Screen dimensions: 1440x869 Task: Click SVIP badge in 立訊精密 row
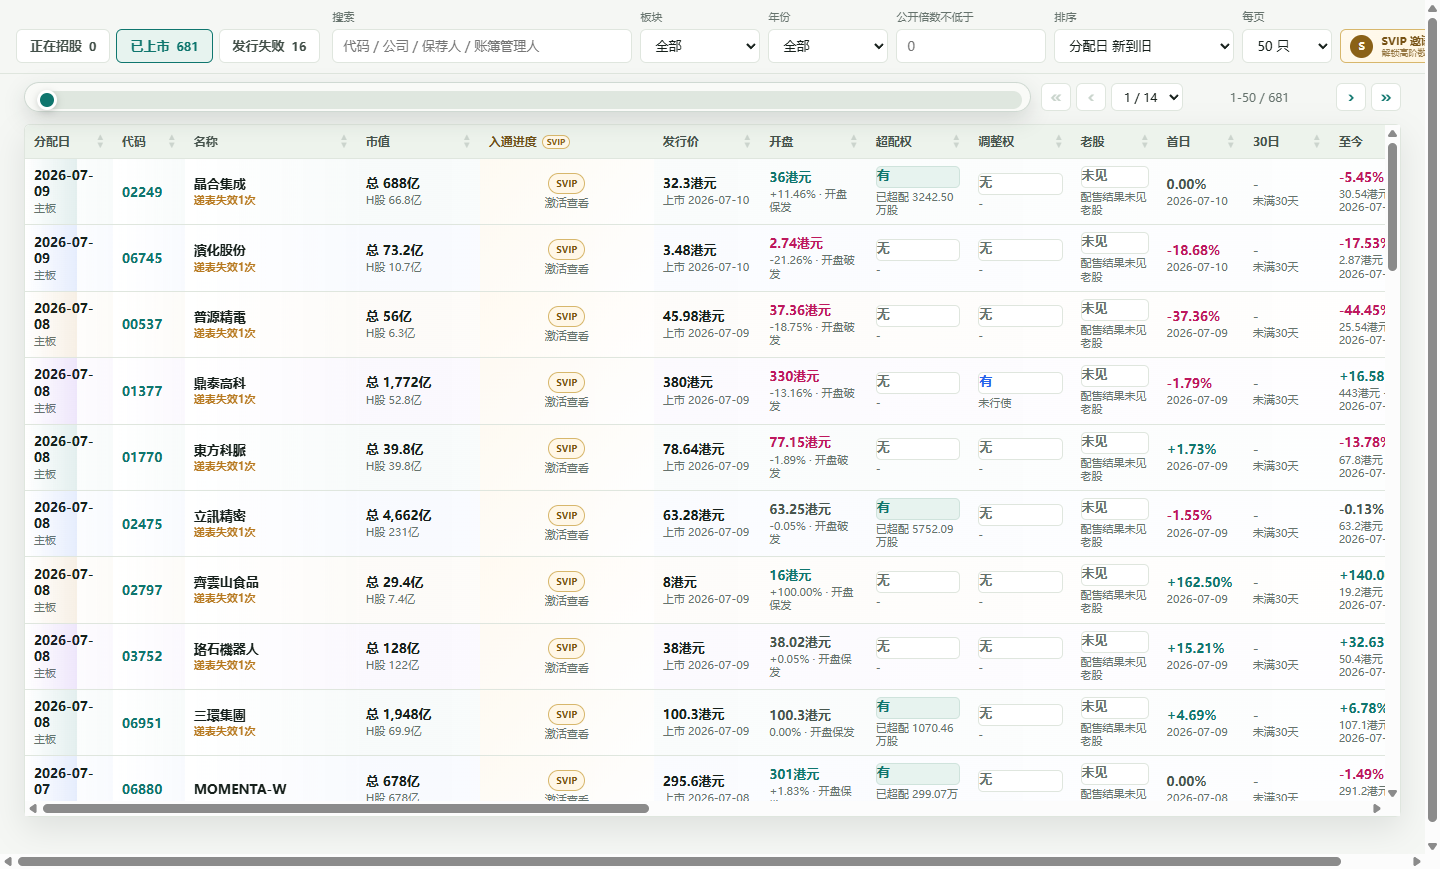coord(567,516)
